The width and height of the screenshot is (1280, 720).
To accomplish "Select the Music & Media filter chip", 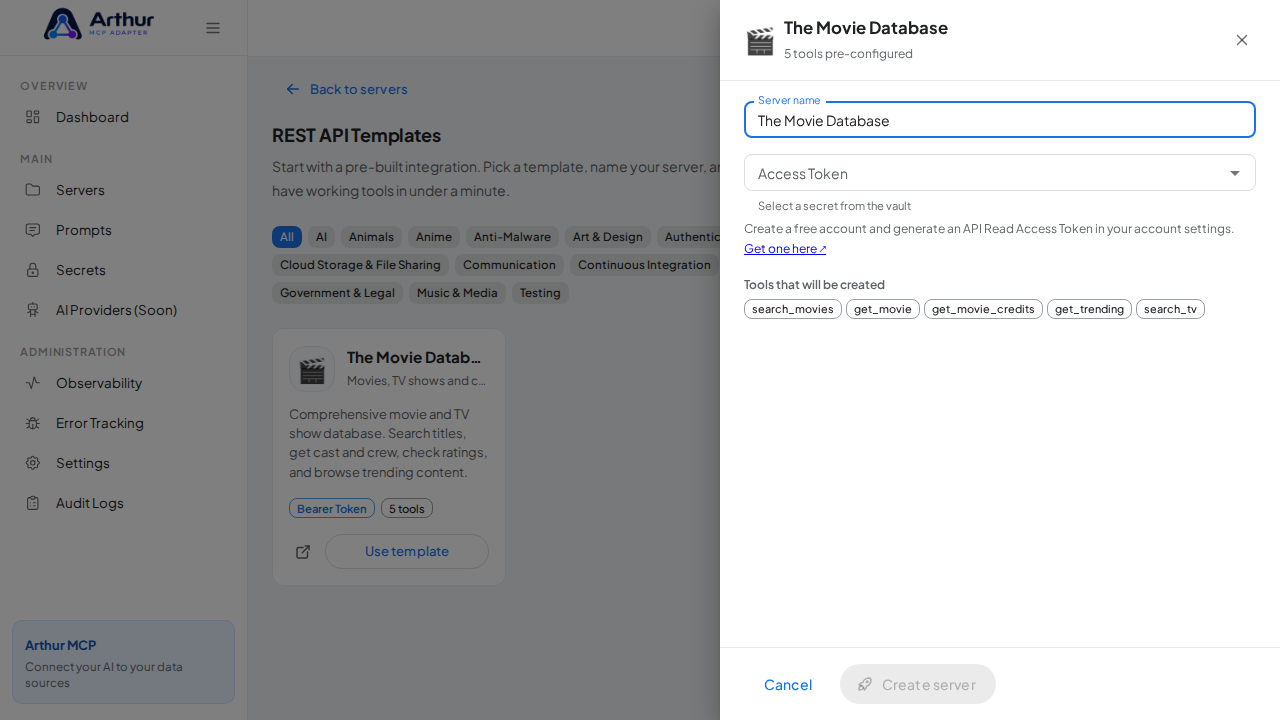I will tap(457, 293).
